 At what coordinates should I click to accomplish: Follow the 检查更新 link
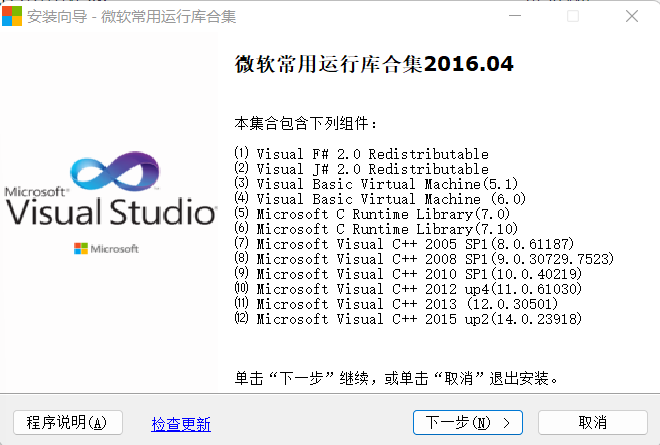(x=181, y=424)
